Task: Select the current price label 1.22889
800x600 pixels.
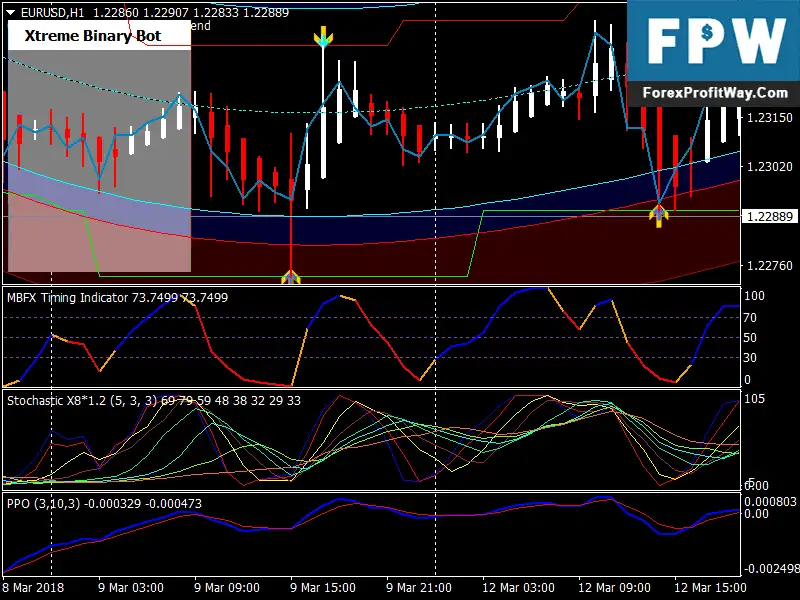Action: tap(769, 216)
